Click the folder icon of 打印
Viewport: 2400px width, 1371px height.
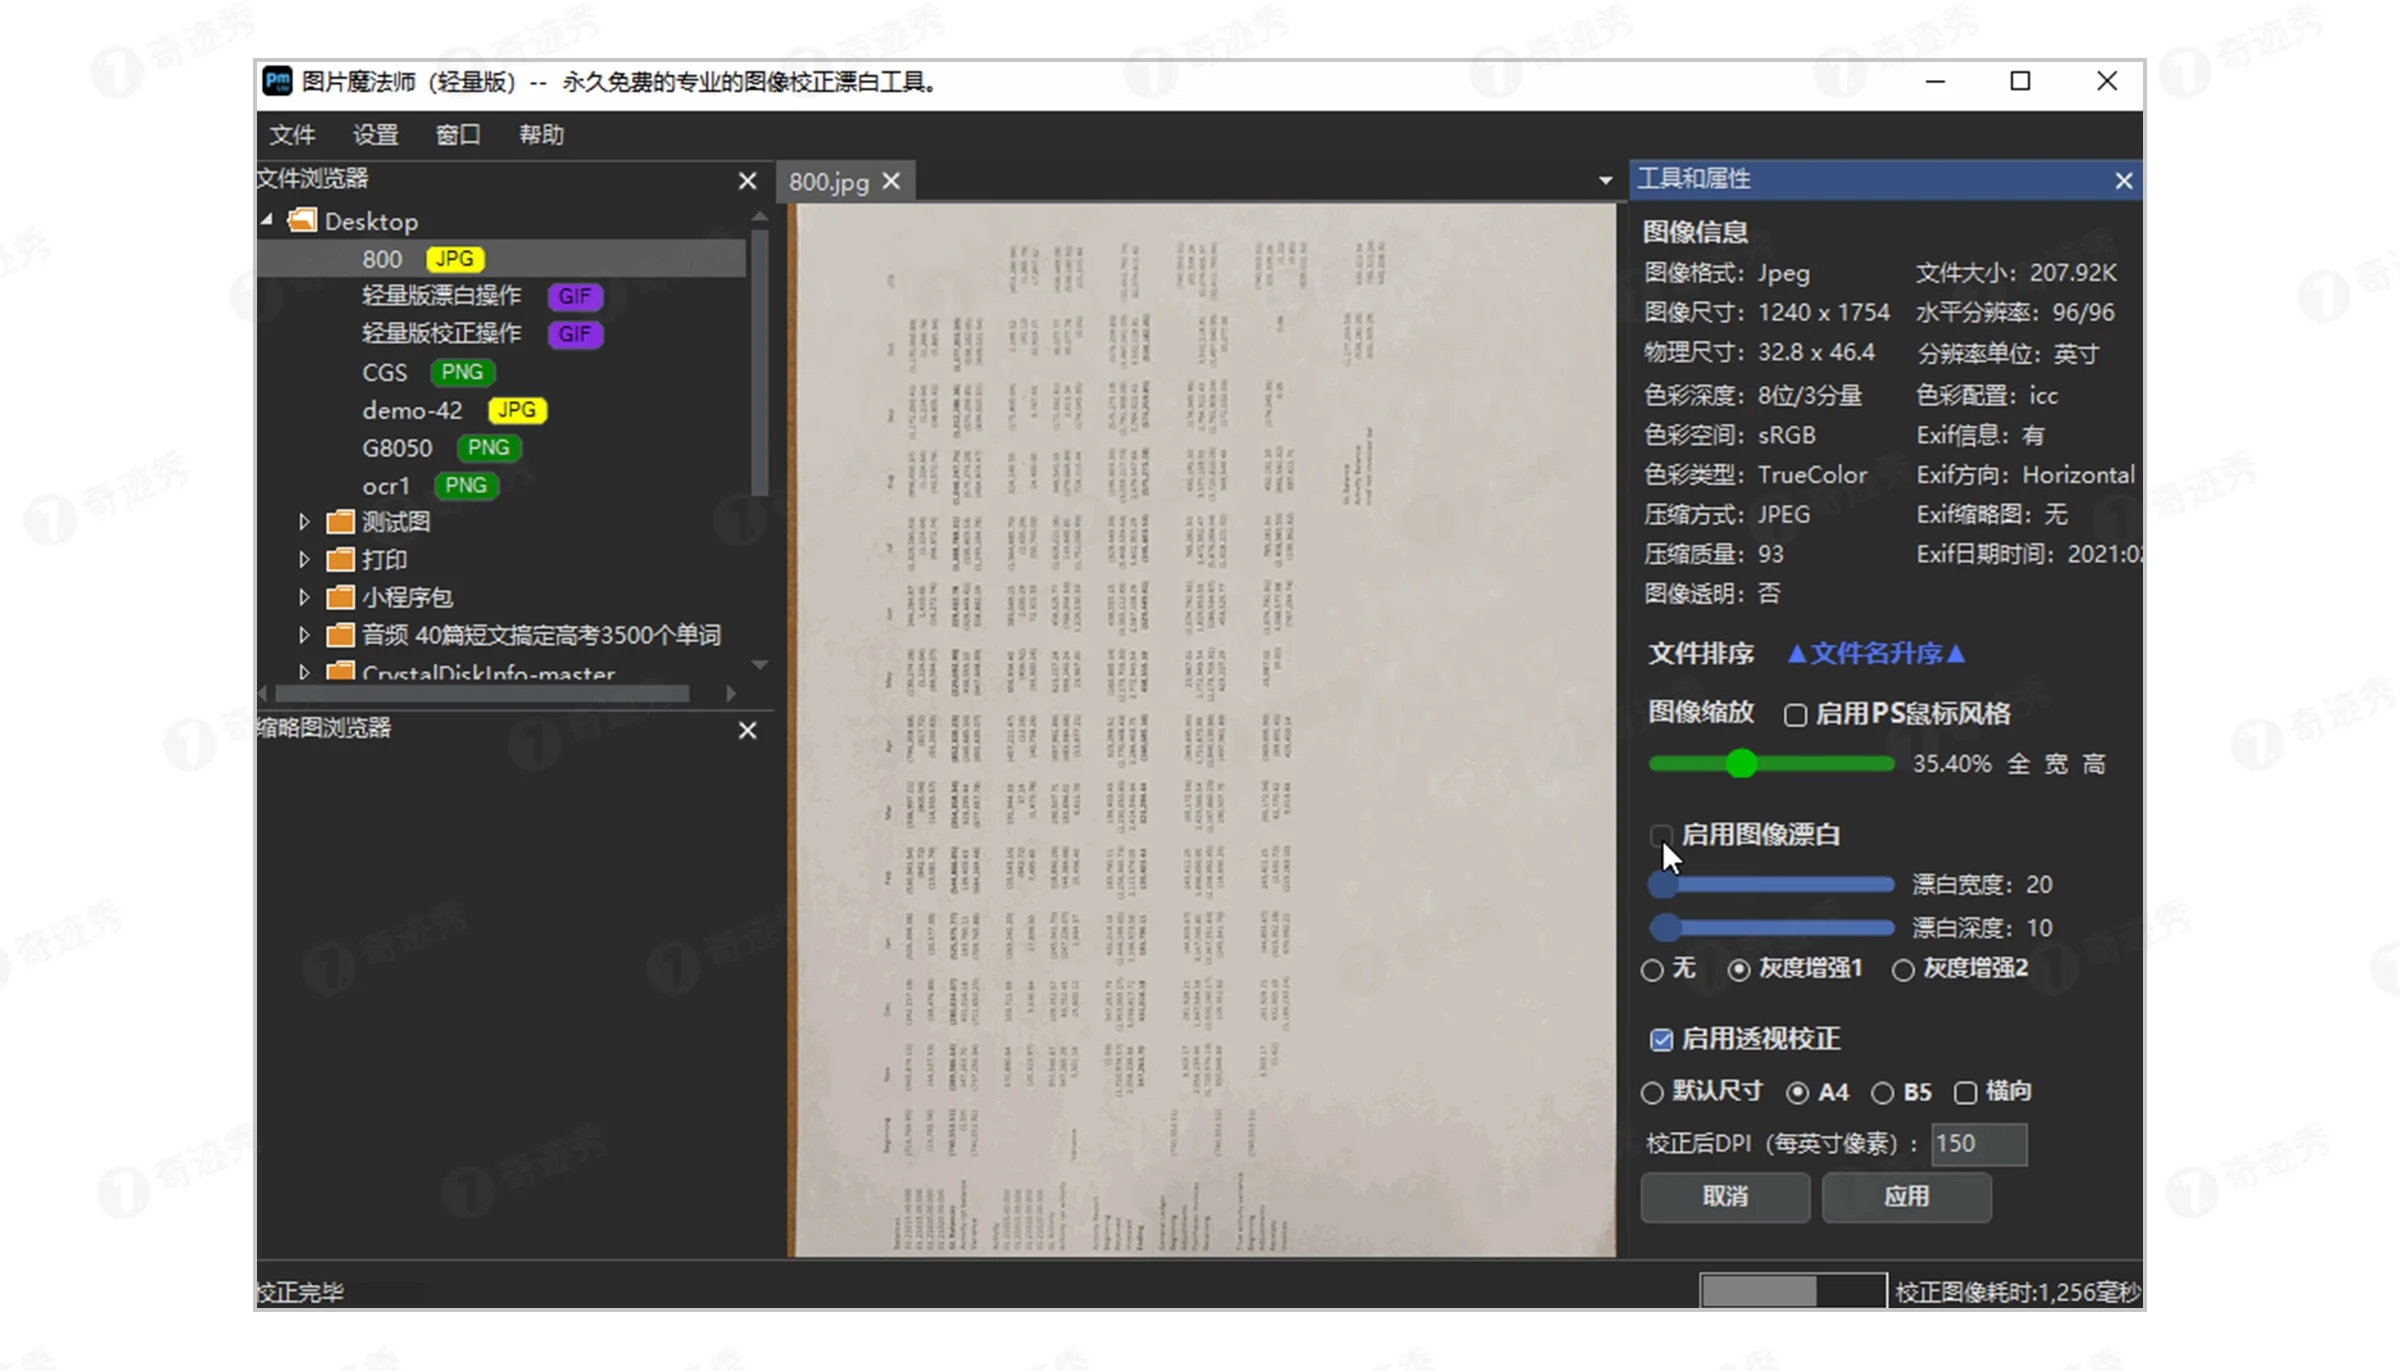[x=339, y=559]
